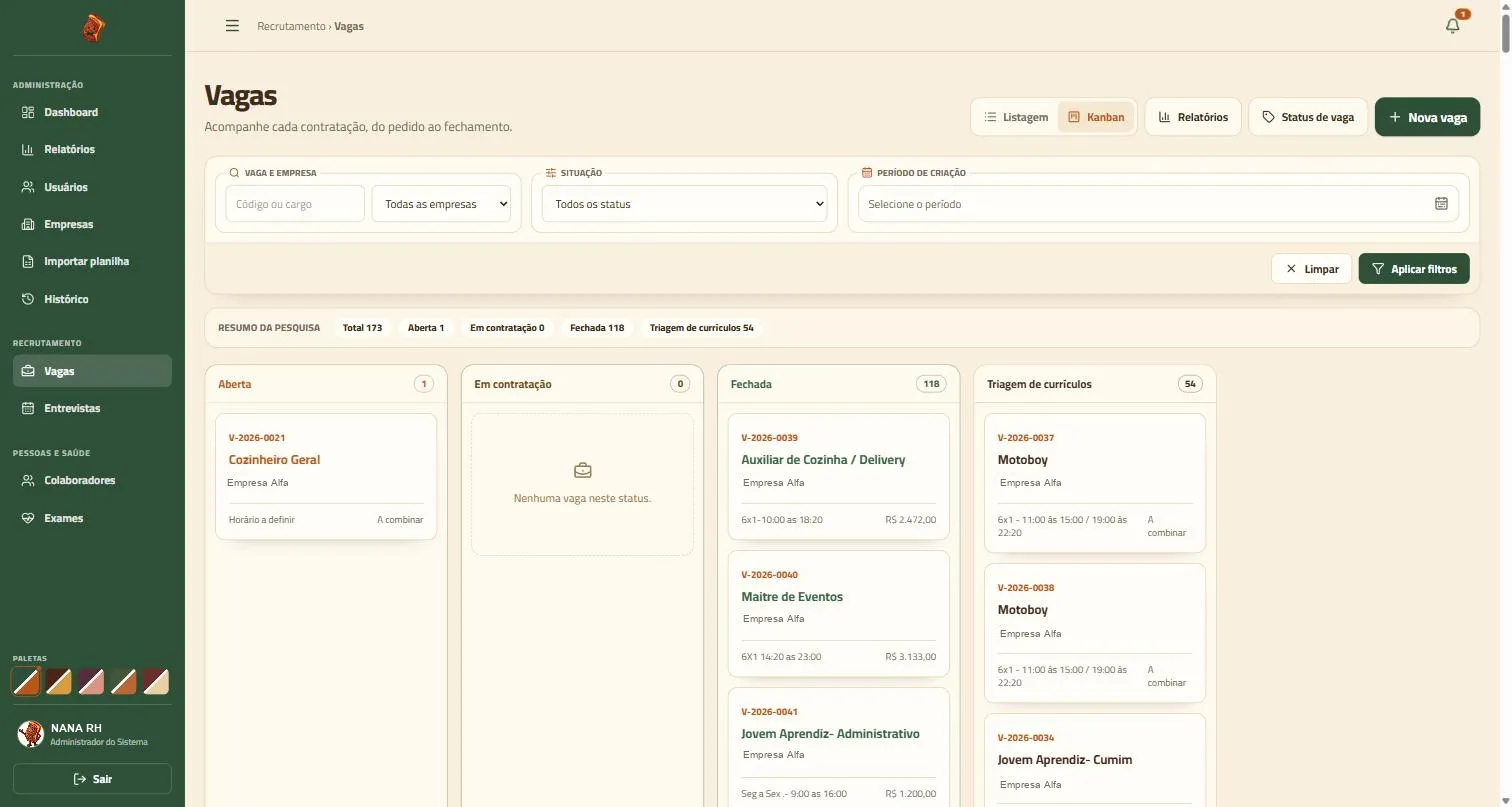The height and width of the screenshot is (807, 1512).
Task: Open the Cozinheiro Geral job card
Action: click(x=326, y=477)
